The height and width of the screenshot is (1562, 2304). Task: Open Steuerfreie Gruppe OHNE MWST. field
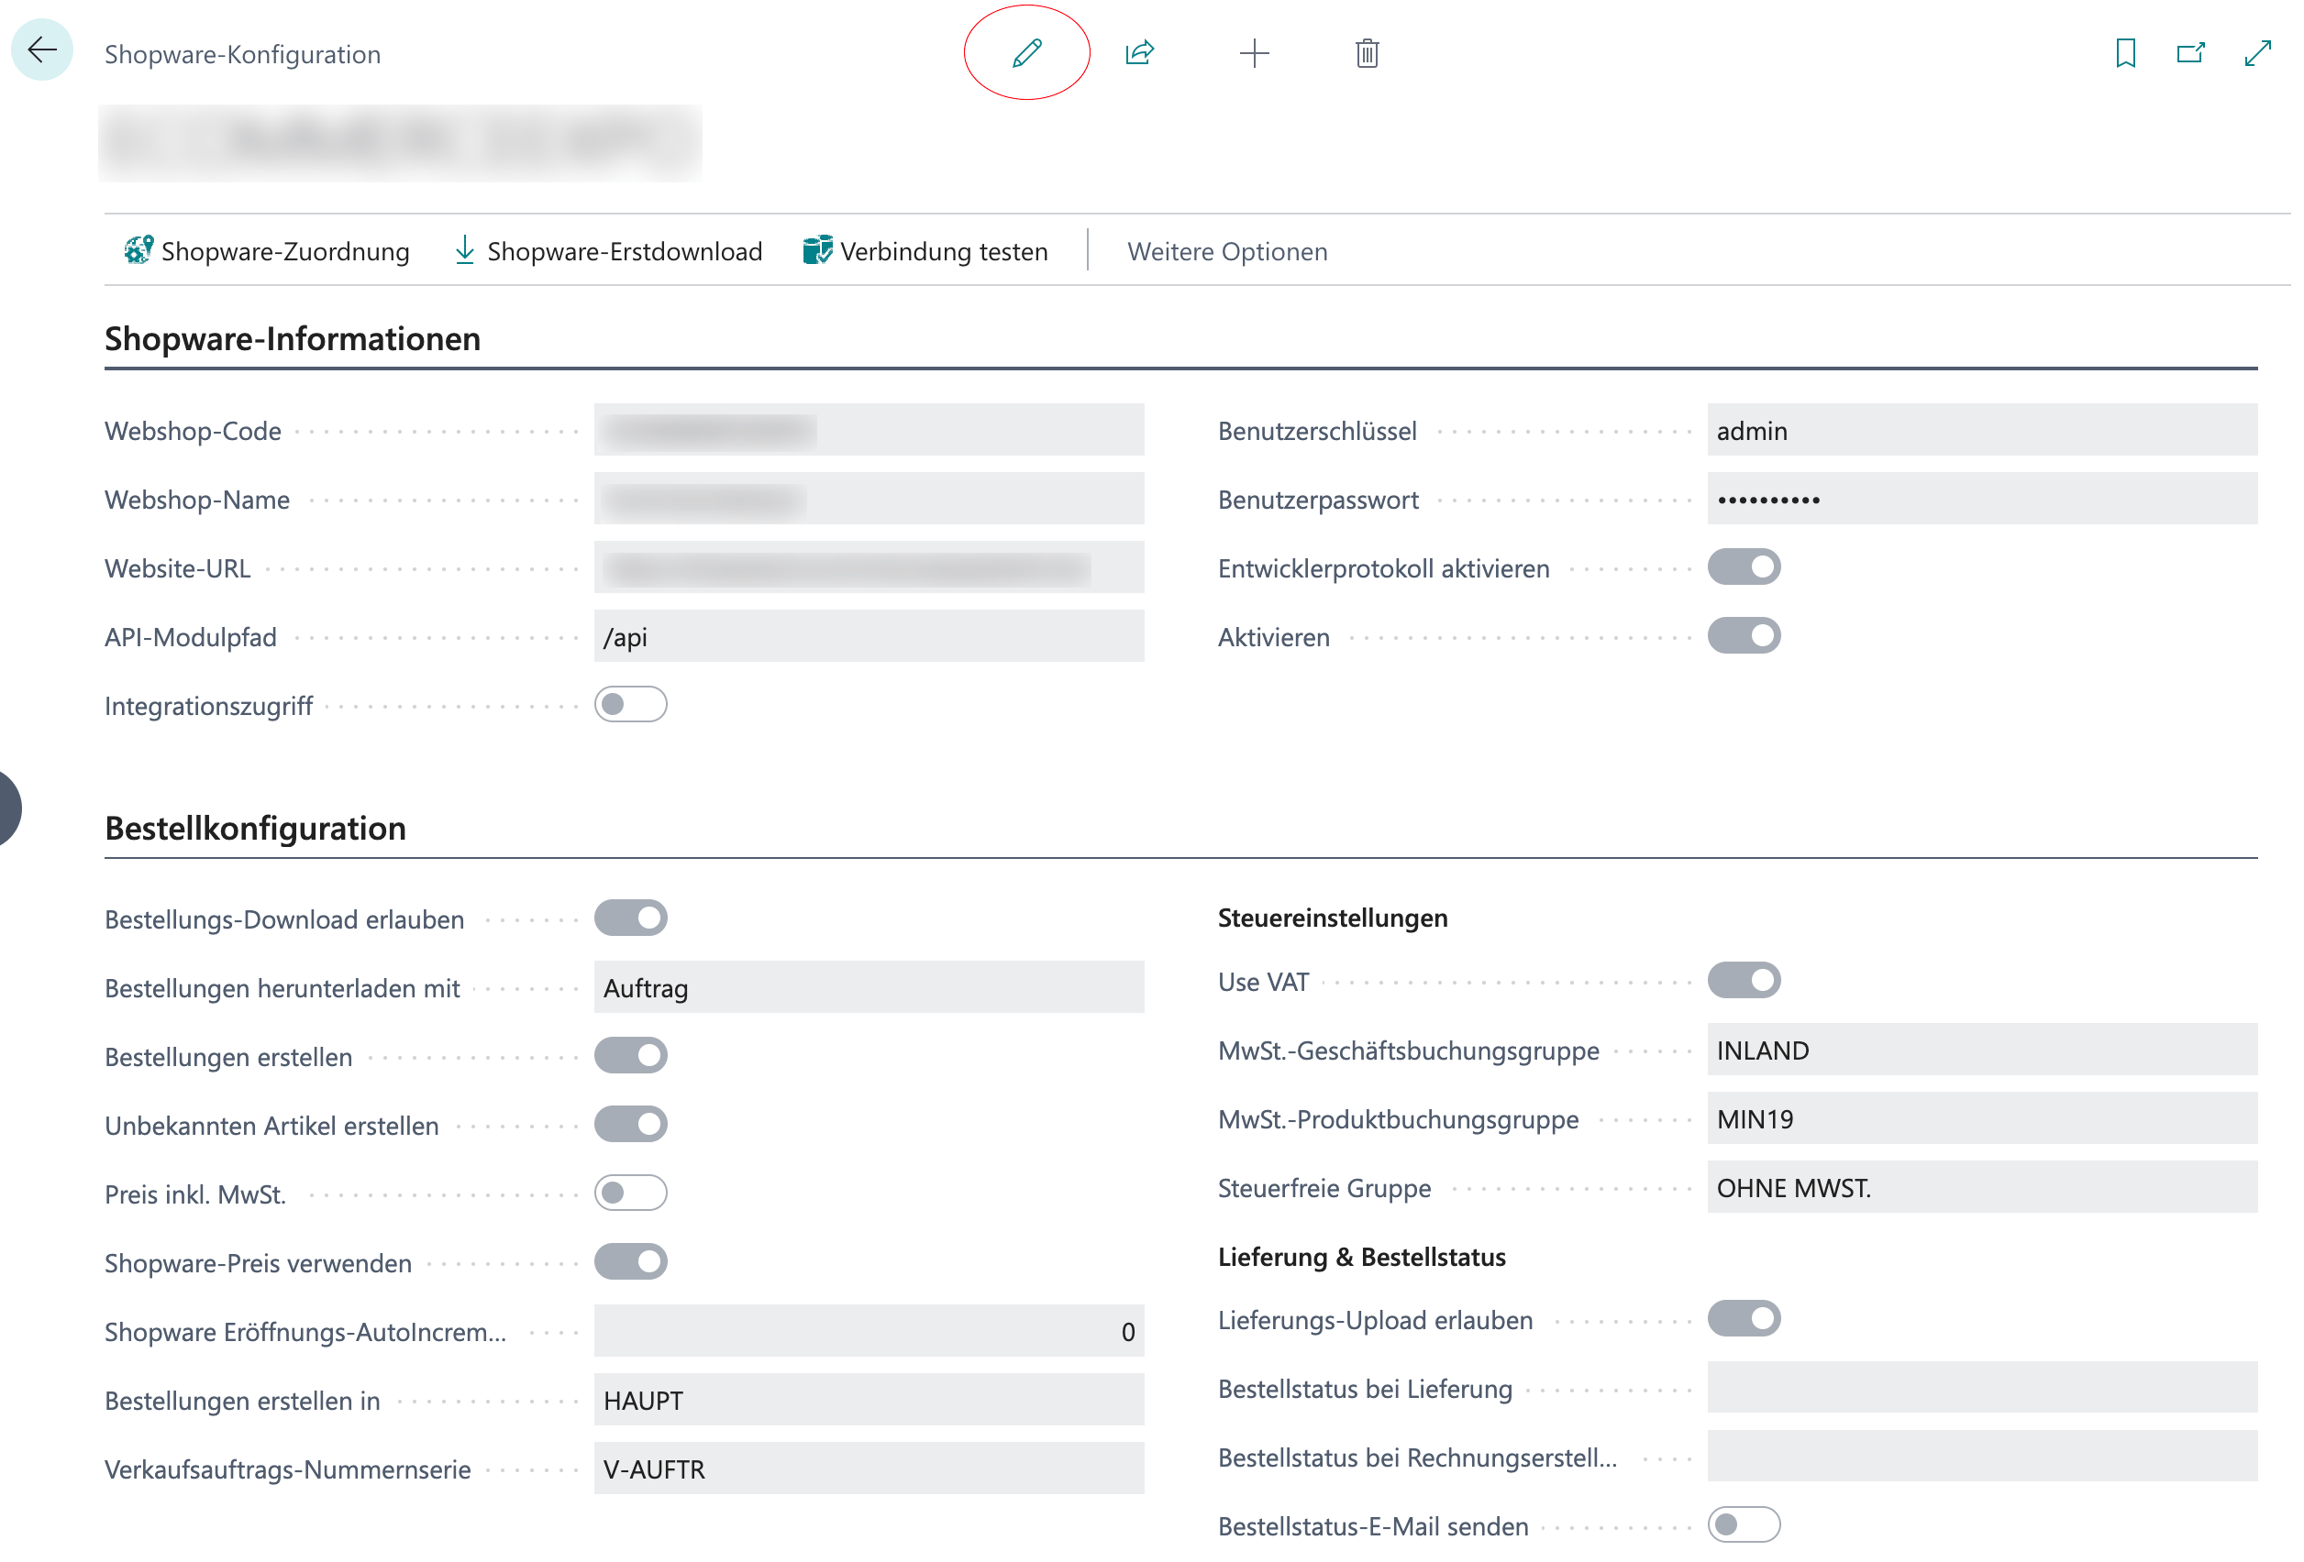pos(1981,1187)
